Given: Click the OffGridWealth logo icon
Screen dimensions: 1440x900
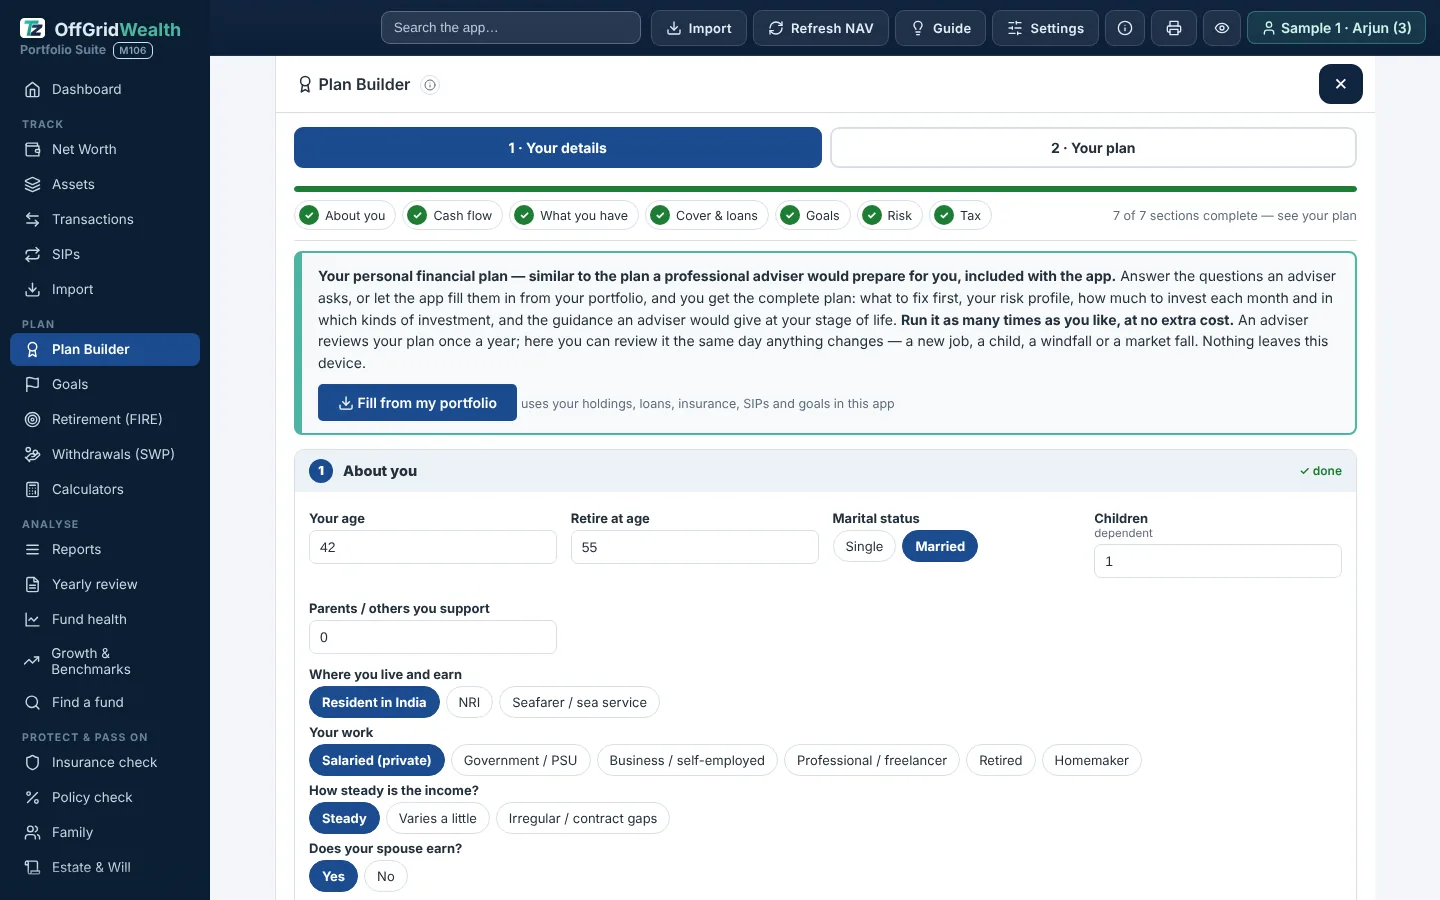Looking at the screenshot, I should tap(33, 30).
